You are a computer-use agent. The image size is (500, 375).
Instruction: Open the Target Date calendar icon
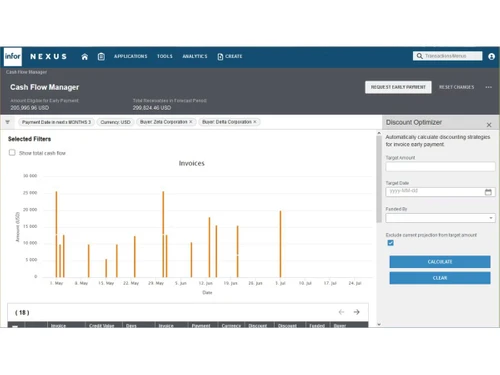pos(488,192)
